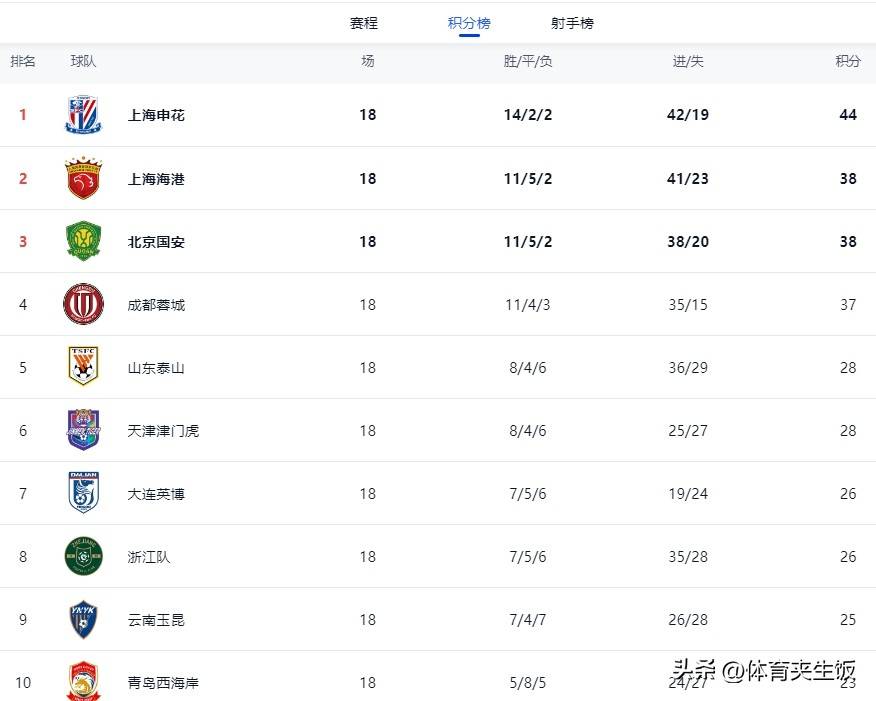Switch to the 赛程 schedule tab
876x701 pixels.
tap(364, 22)
